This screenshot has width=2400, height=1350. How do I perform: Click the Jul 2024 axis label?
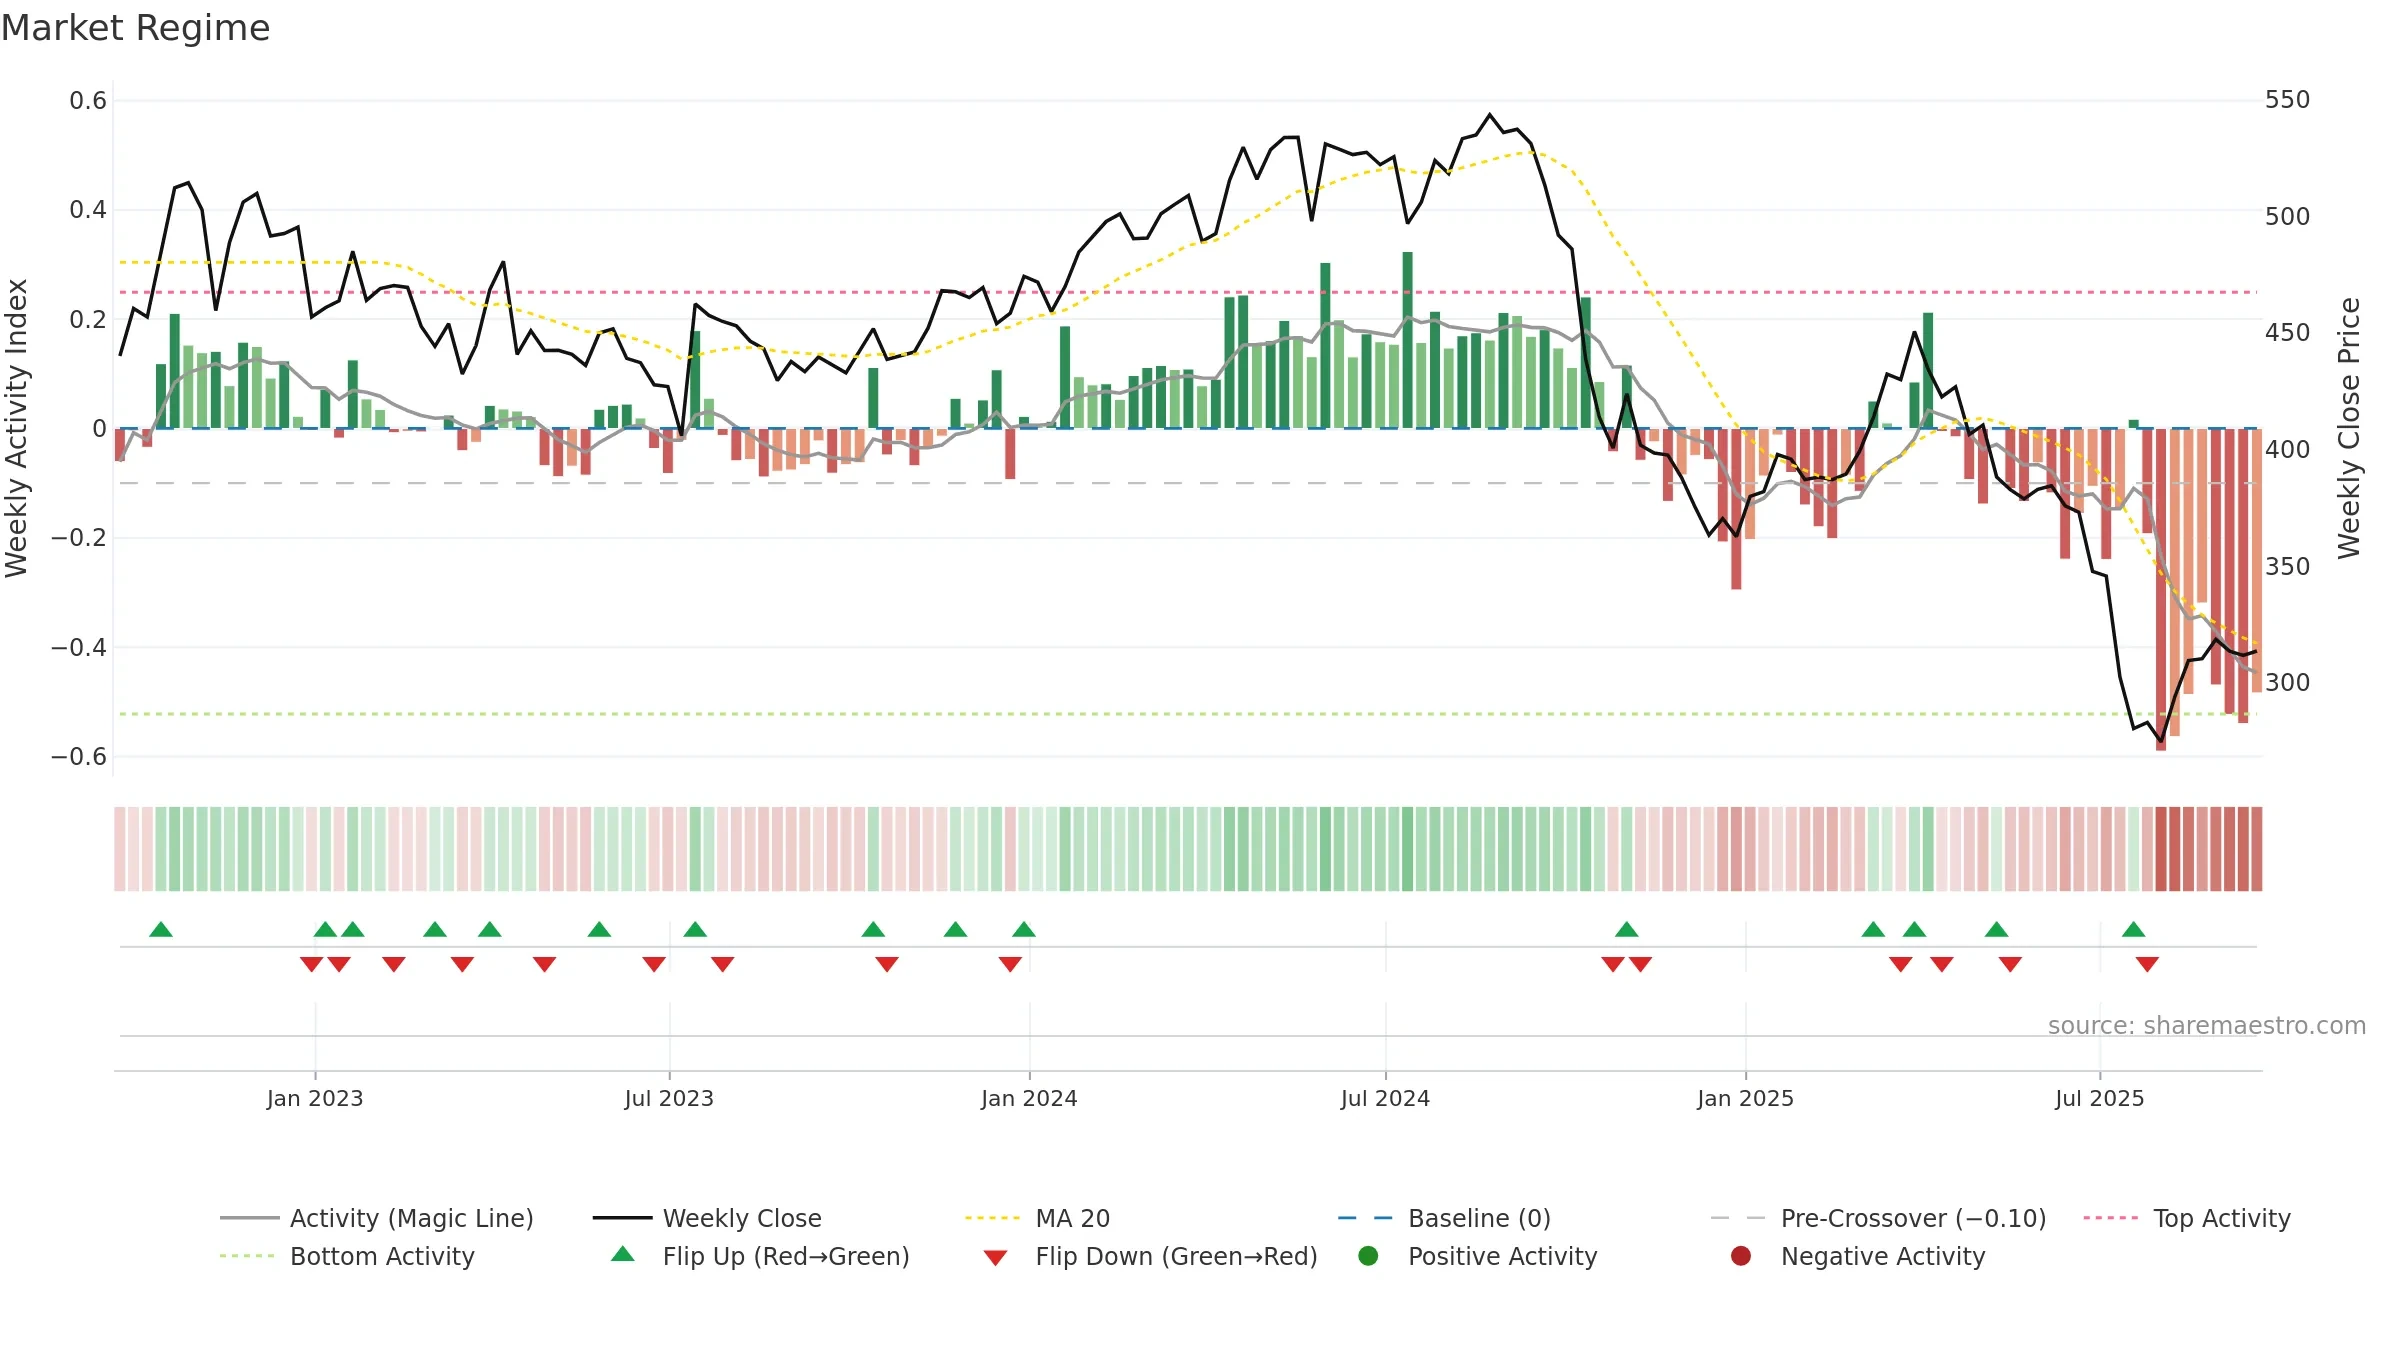(x=1385, y=1098)
